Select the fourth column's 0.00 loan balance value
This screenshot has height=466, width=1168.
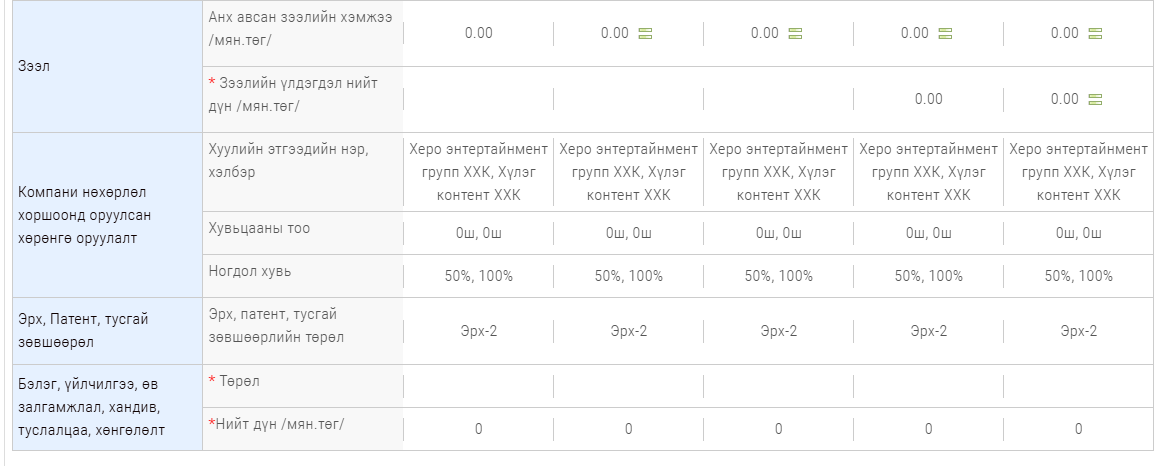coord(928,99)
